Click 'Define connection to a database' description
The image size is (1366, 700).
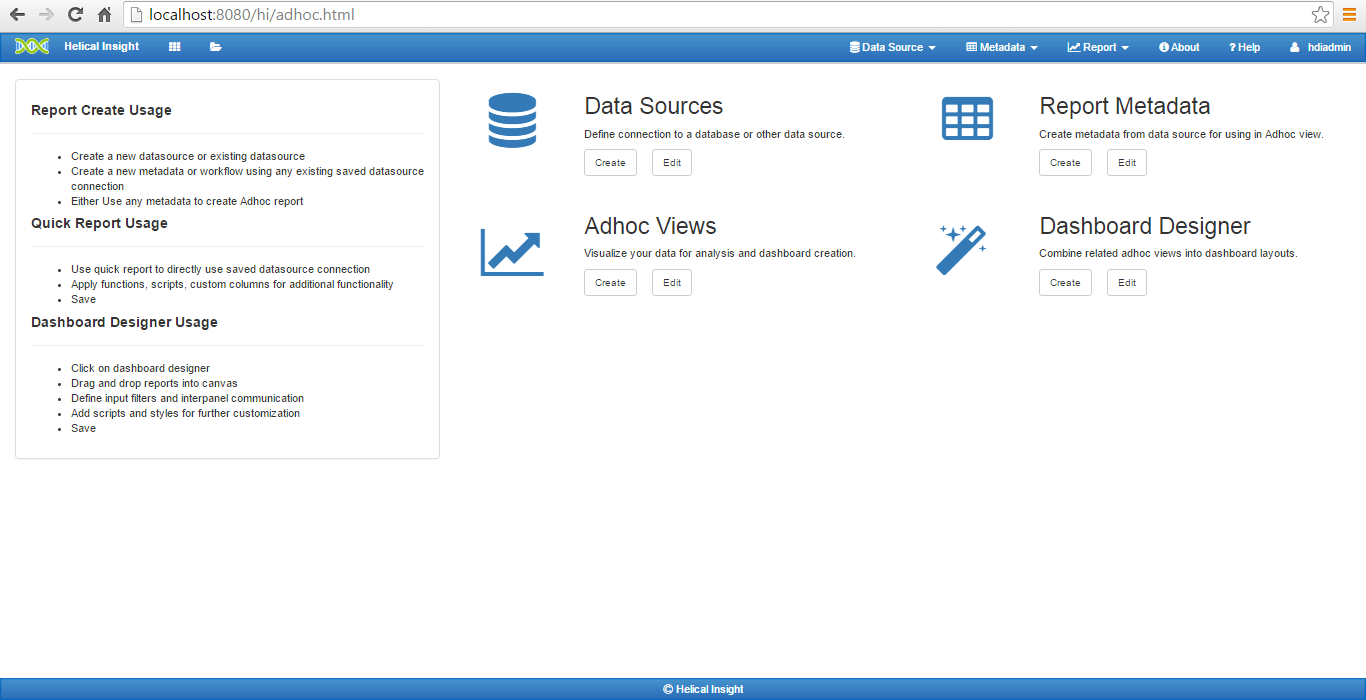coord(714,134)
